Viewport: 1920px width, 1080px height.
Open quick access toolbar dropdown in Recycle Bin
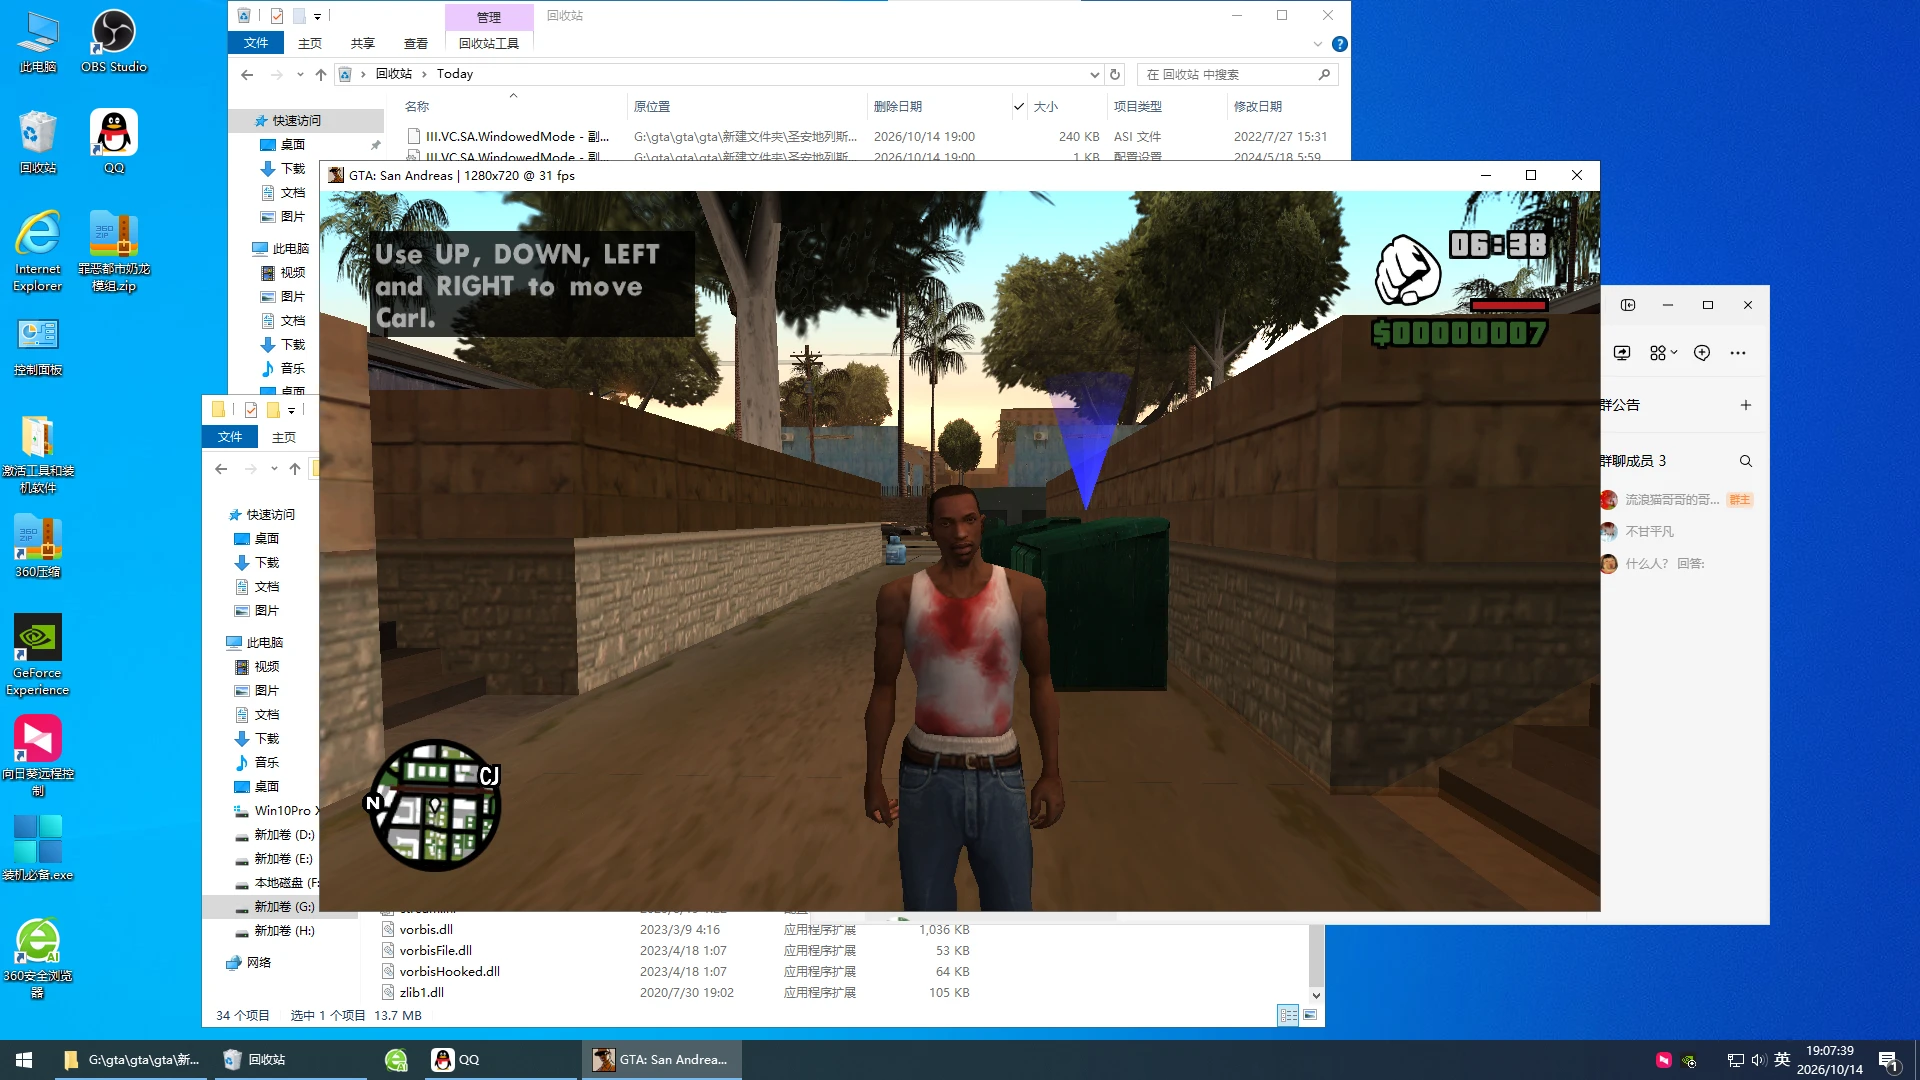(317, 16)
